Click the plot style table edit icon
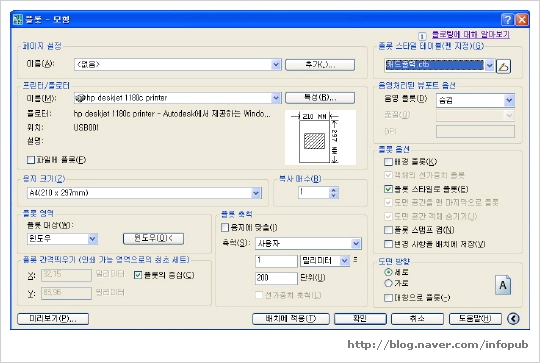The height and width of the screenshot is (363, 540). tap(503, 66)
